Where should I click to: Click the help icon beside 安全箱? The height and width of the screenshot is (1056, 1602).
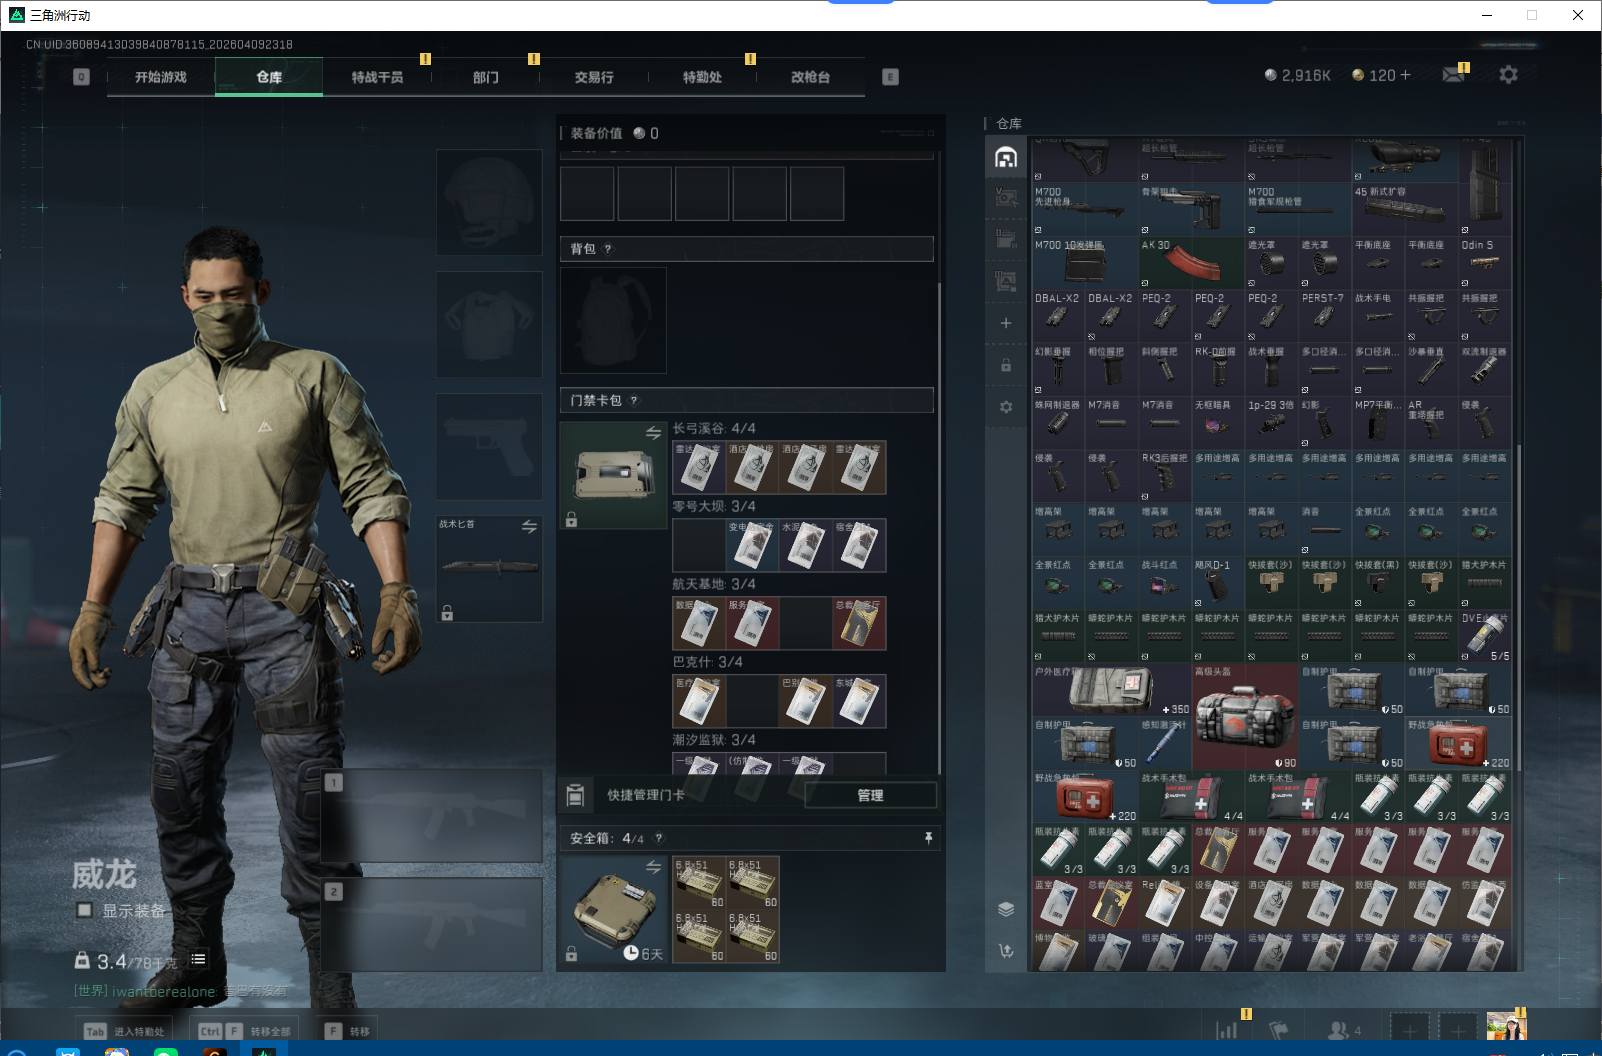point(658,838)
